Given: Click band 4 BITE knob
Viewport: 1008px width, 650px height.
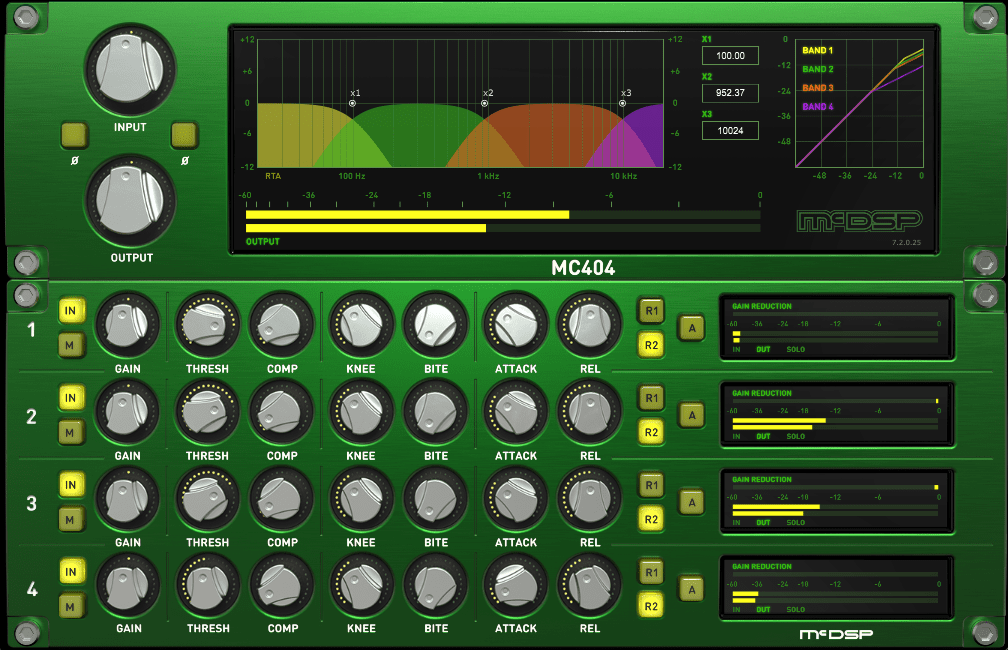Looking at the screenshot, I should [x=436, y=586].
